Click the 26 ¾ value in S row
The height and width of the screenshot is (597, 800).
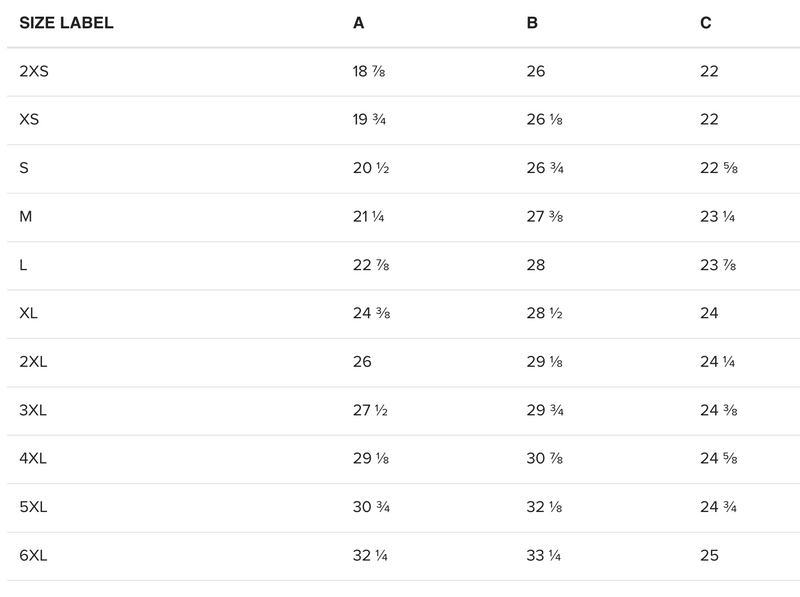pos(545,168)
